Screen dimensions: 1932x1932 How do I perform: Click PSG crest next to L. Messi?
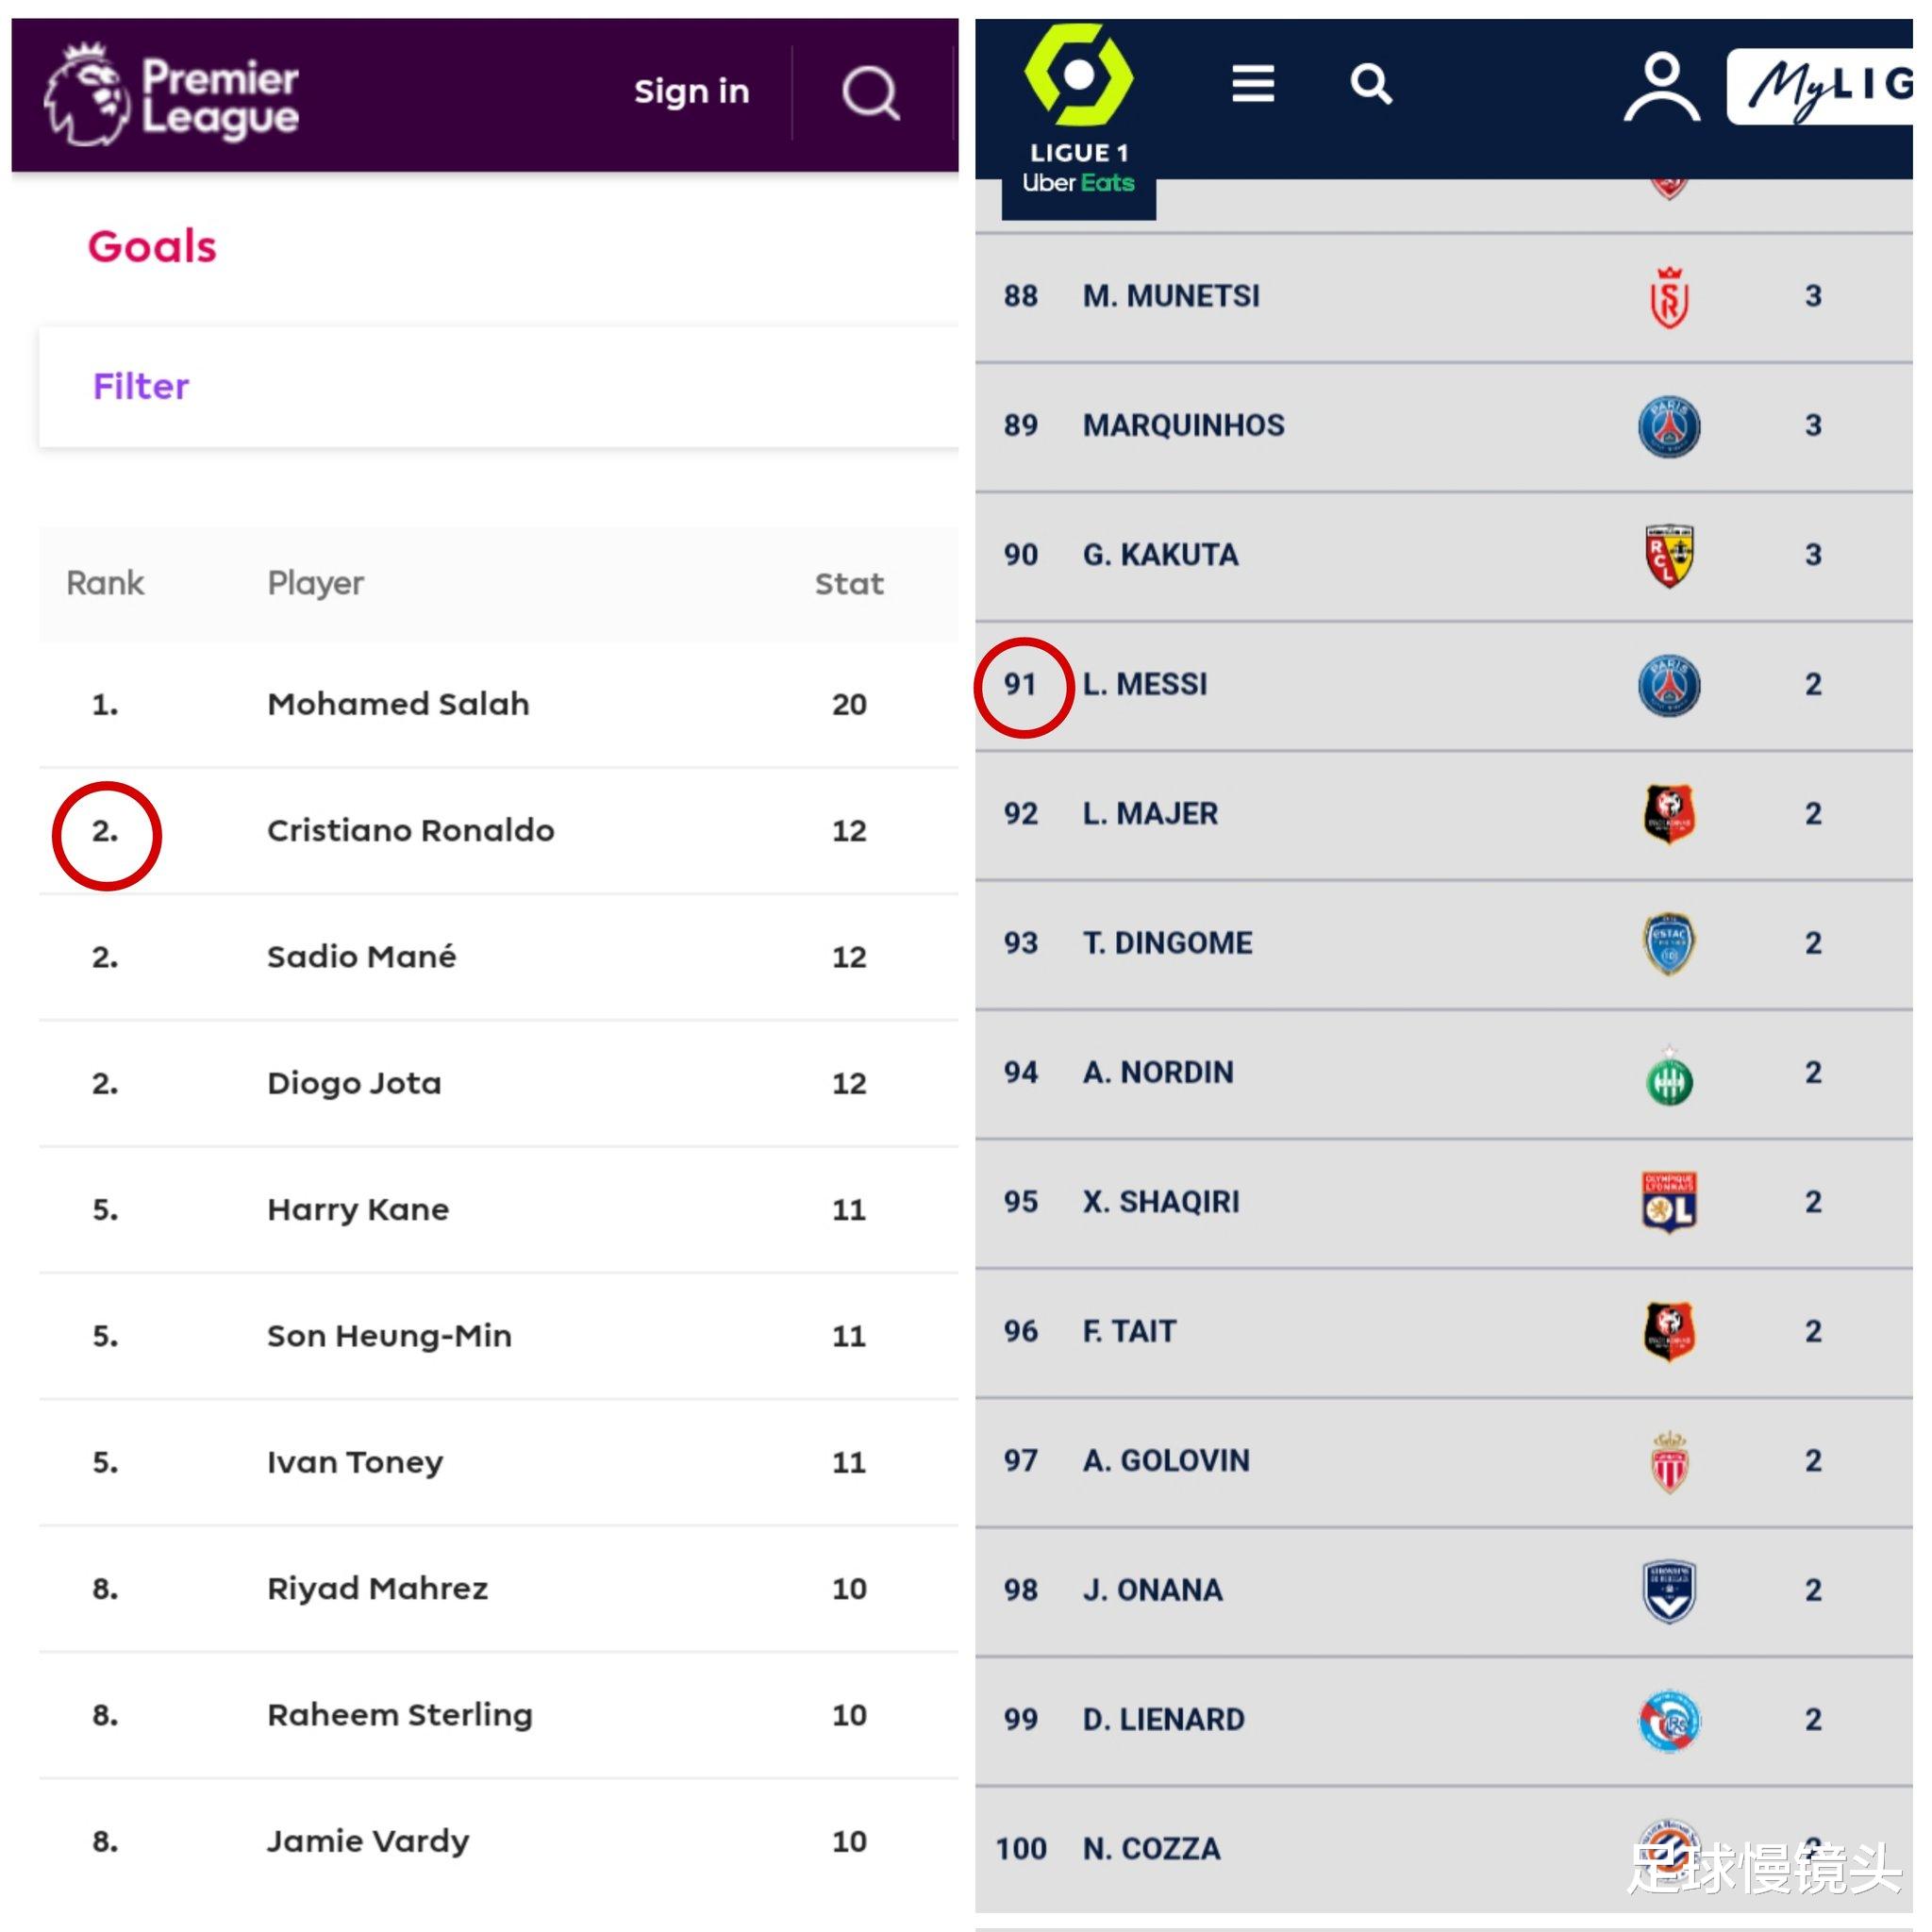(1669, 686)
